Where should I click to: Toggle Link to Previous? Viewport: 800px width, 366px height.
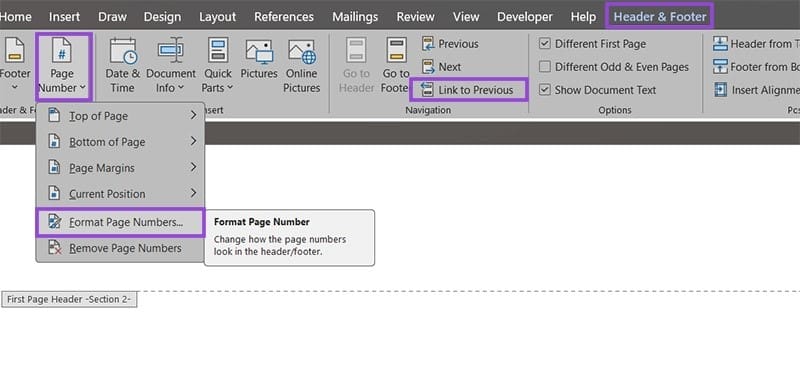click(468, 90)
